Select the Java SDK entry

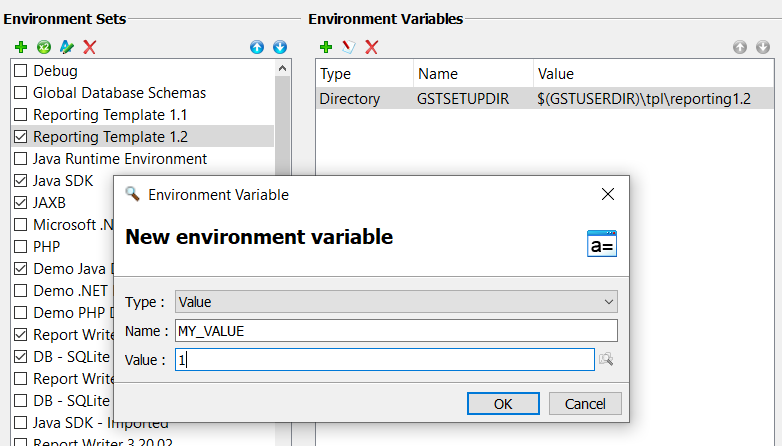63,181
